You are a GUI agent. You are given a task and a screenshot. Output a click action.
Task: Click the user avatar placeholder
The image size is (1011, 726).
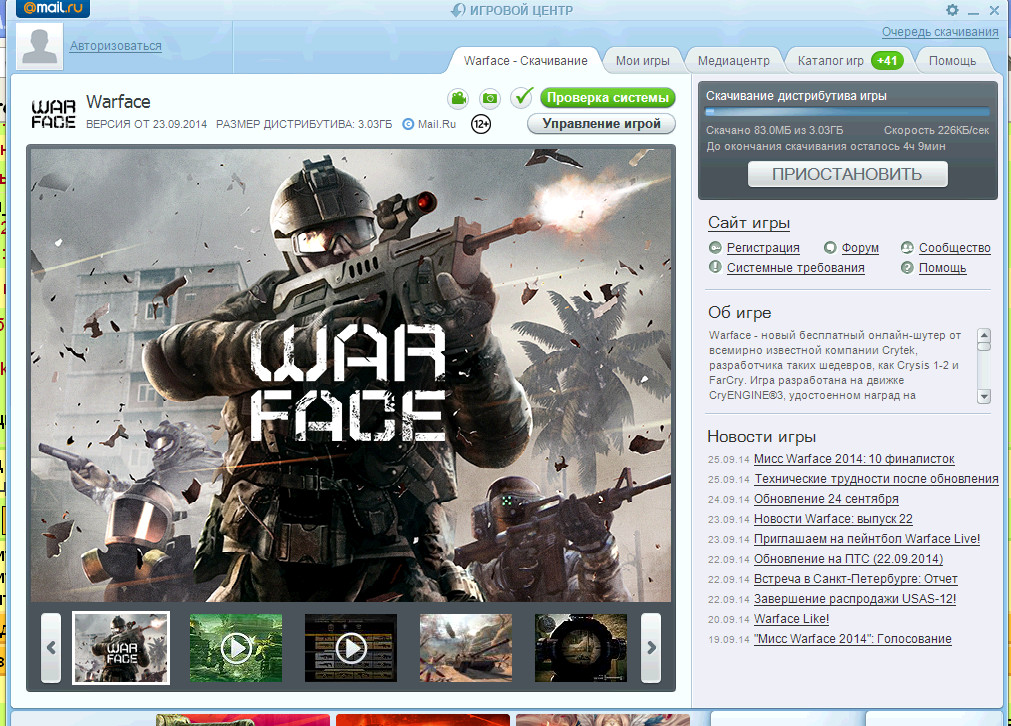coord(39,46)
